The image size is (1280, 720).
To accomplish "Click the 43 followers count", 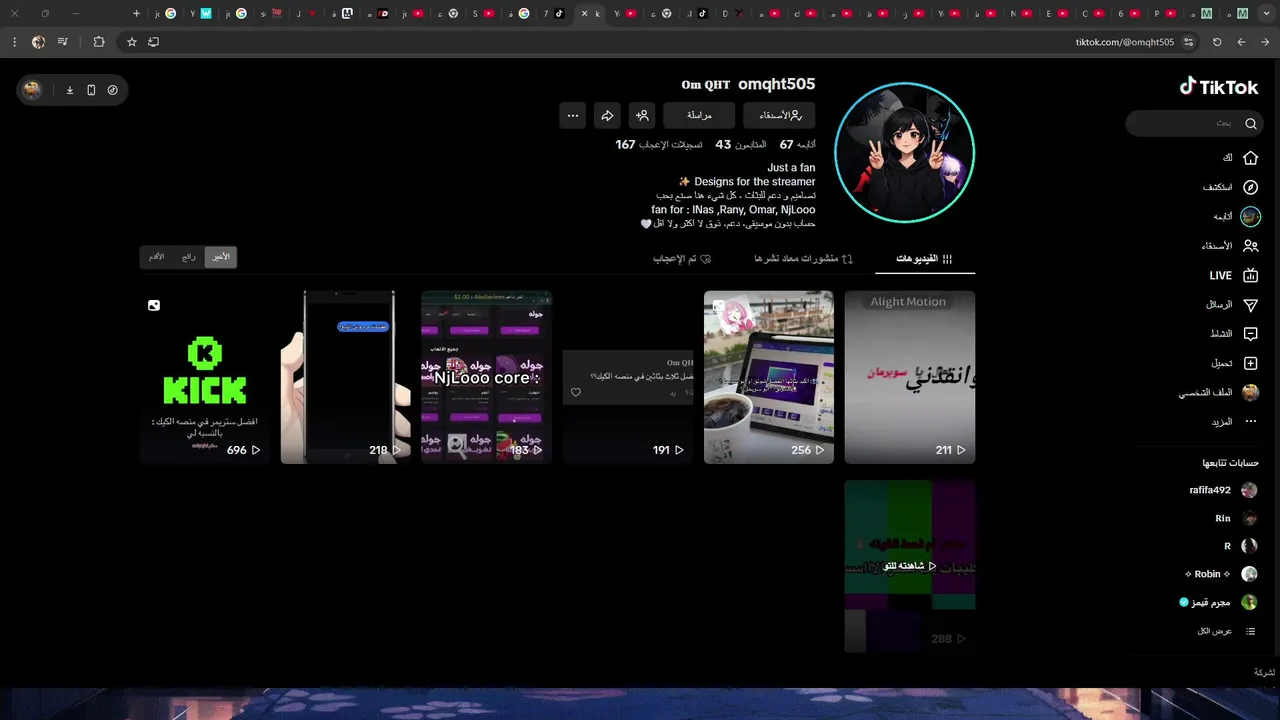I will pyautogui.click(x=741, y=145).
